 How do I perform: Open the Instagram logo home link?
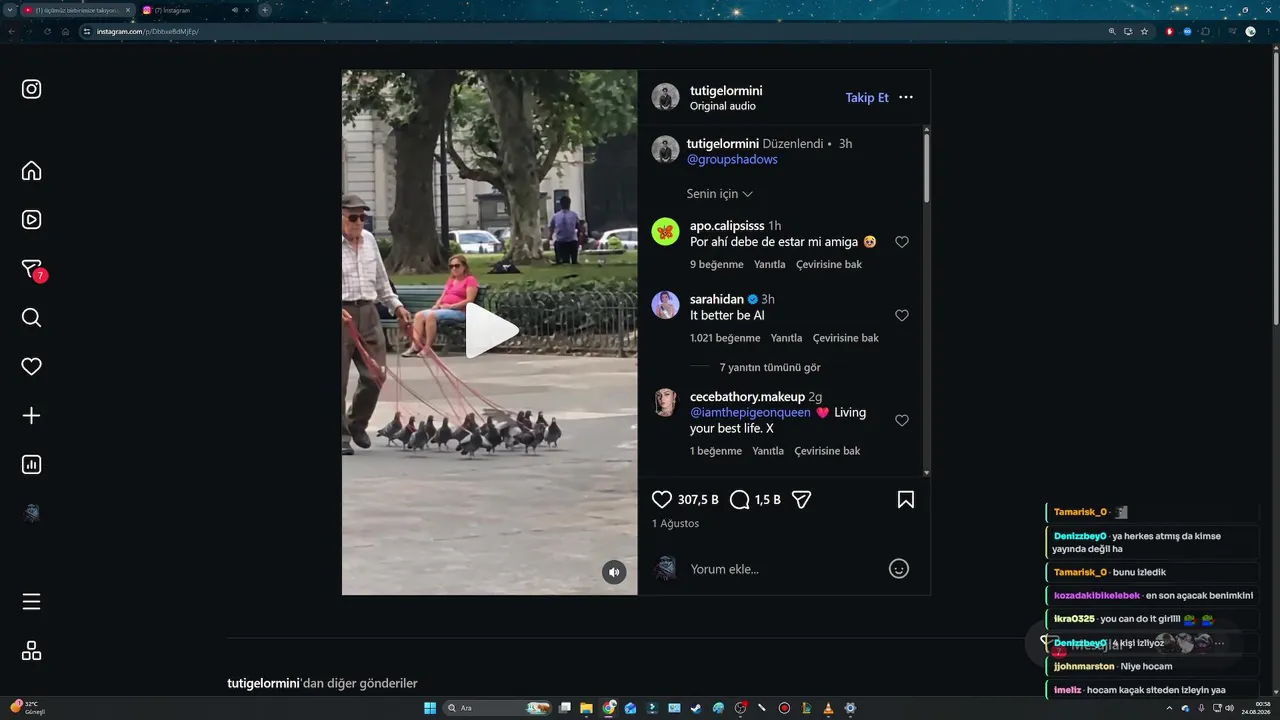(x=31, y=89)
